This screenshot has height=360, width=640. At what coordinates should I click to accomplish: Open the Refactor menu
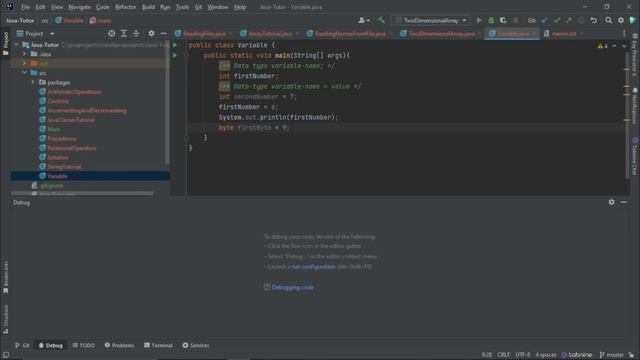[x=125, y=7]
